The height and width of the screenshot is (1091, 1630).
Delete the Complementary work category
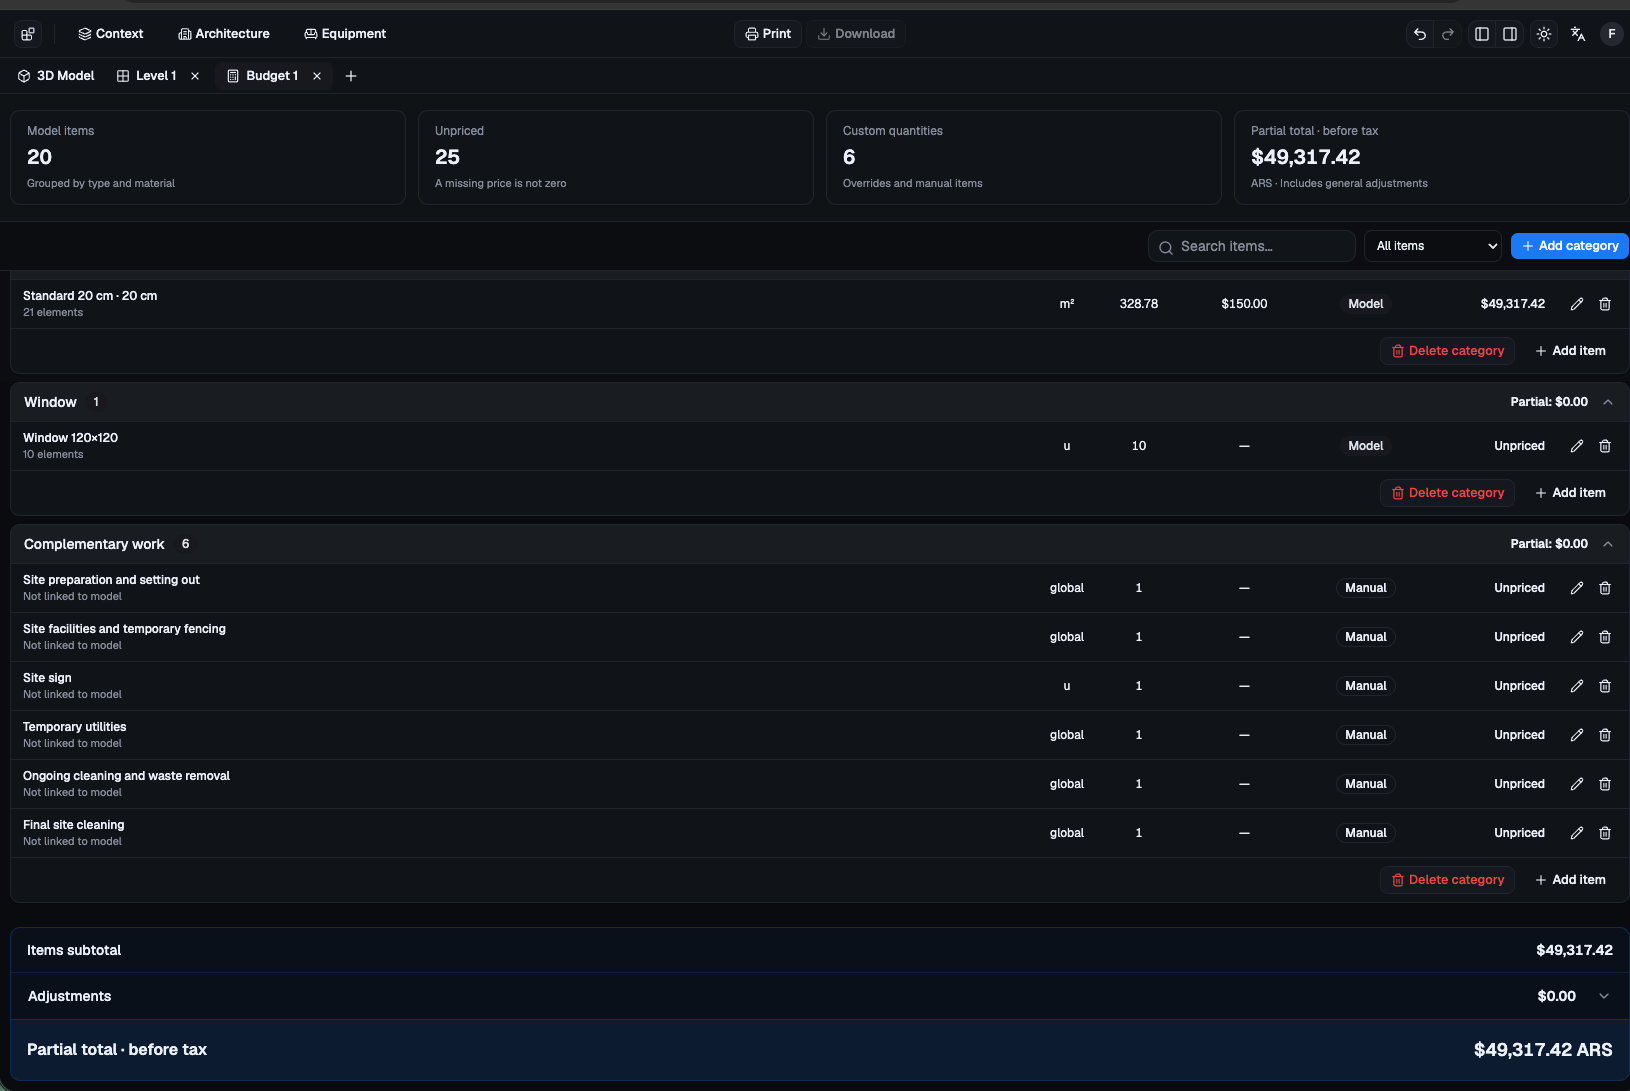click(x=1448, y=880)
